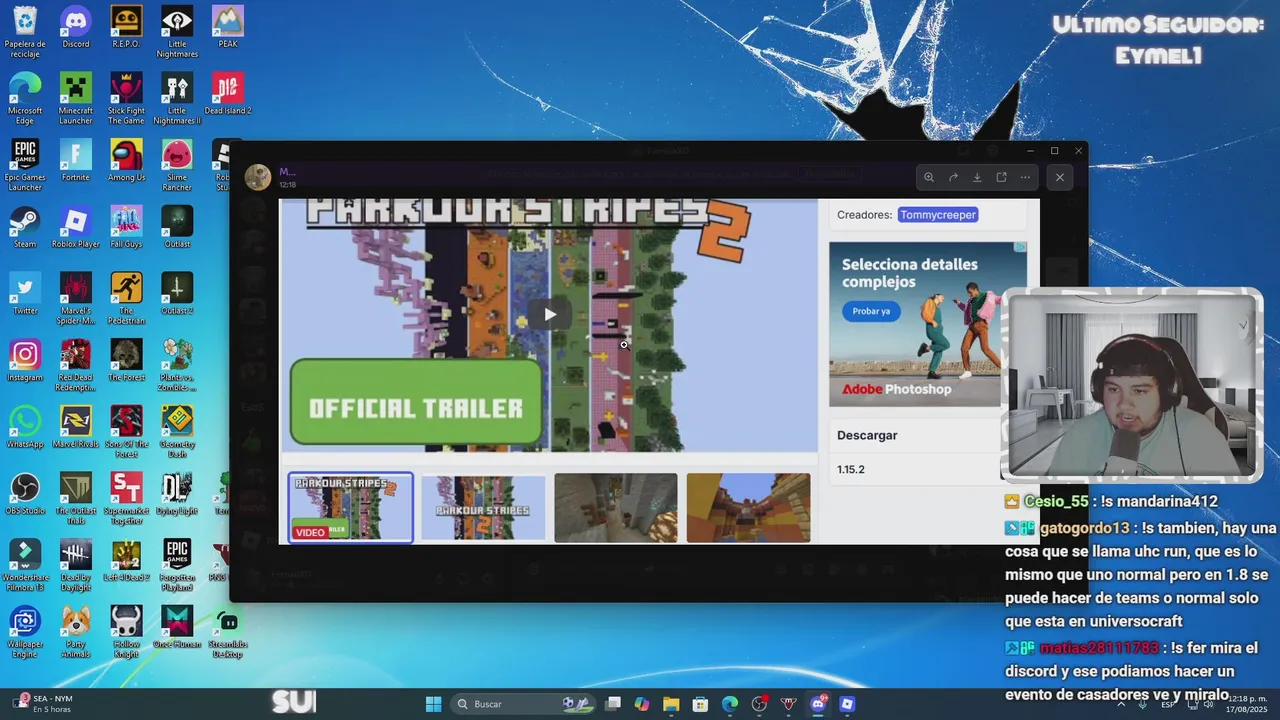Open the Marvel Rivals desktop icon
This screenshot has height=720, width=1280.
[76, 428]
